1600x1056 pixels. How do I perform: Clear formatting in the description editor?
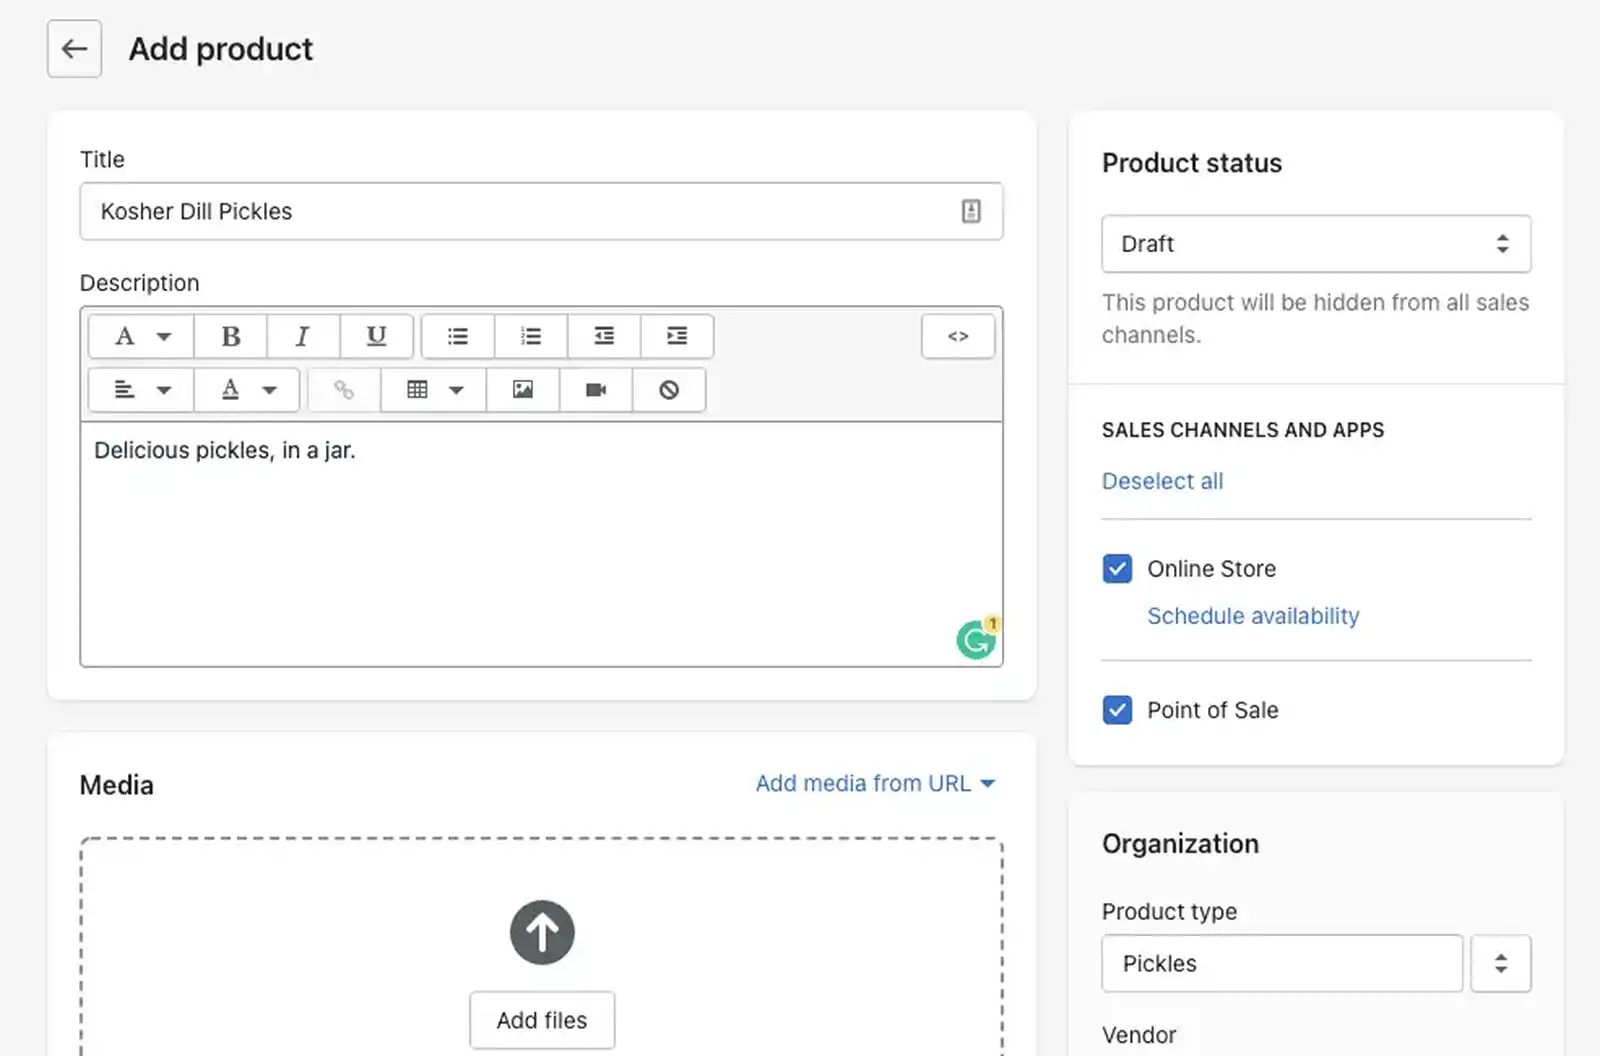click(x=669, y=390)
